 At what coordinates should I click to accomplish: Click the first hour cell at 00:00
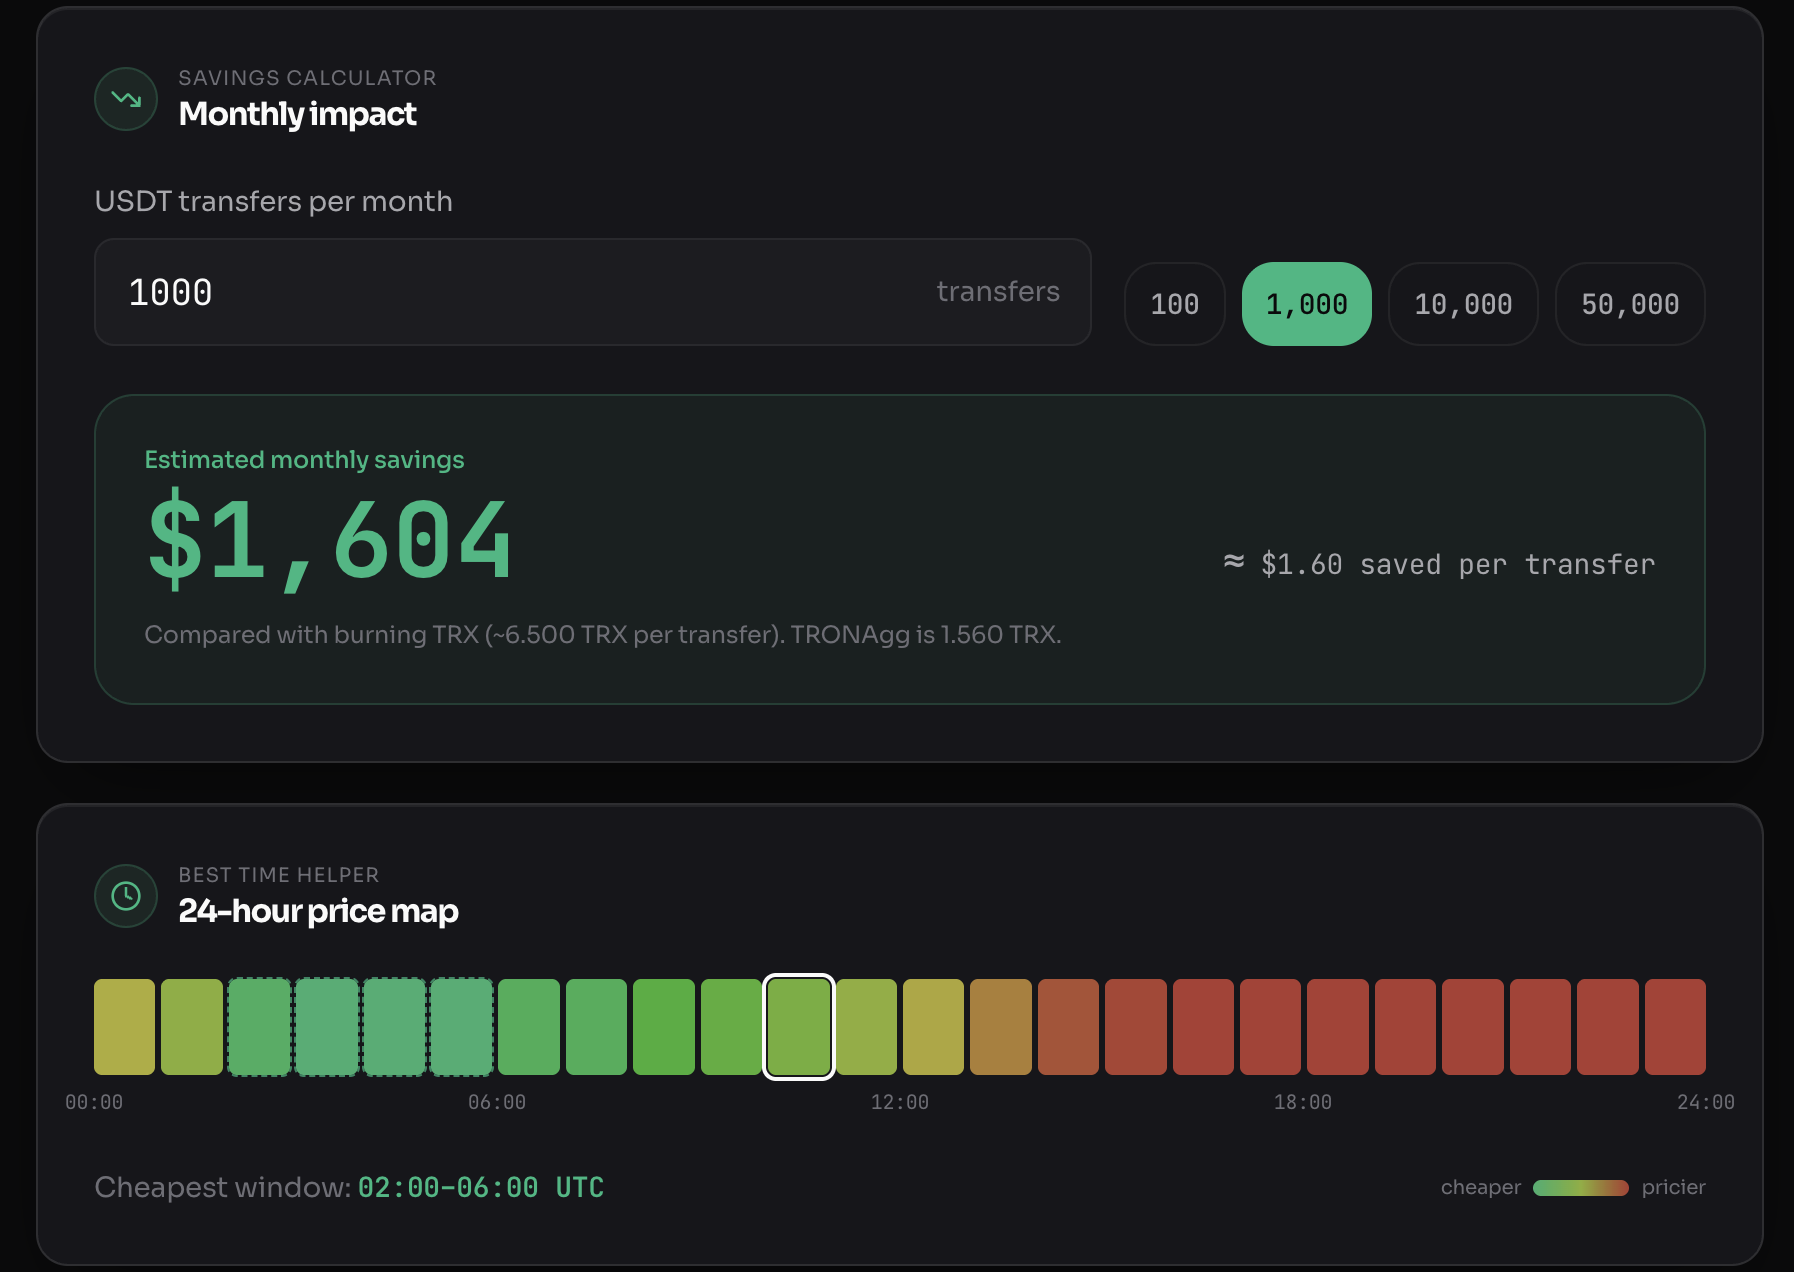coord(125,1027)
